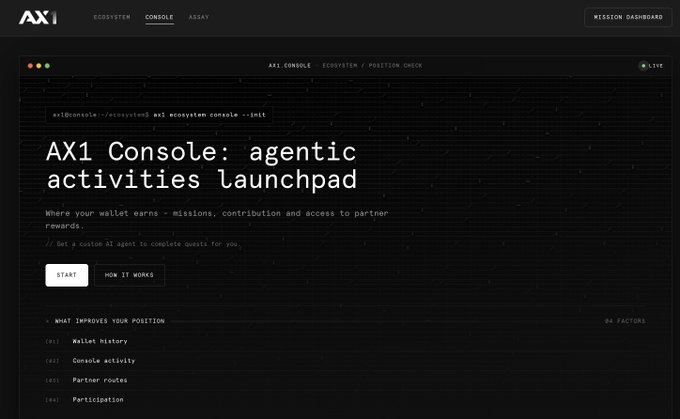Click the AX1 logo
The image size is (680, 419).
pos(38,17)
